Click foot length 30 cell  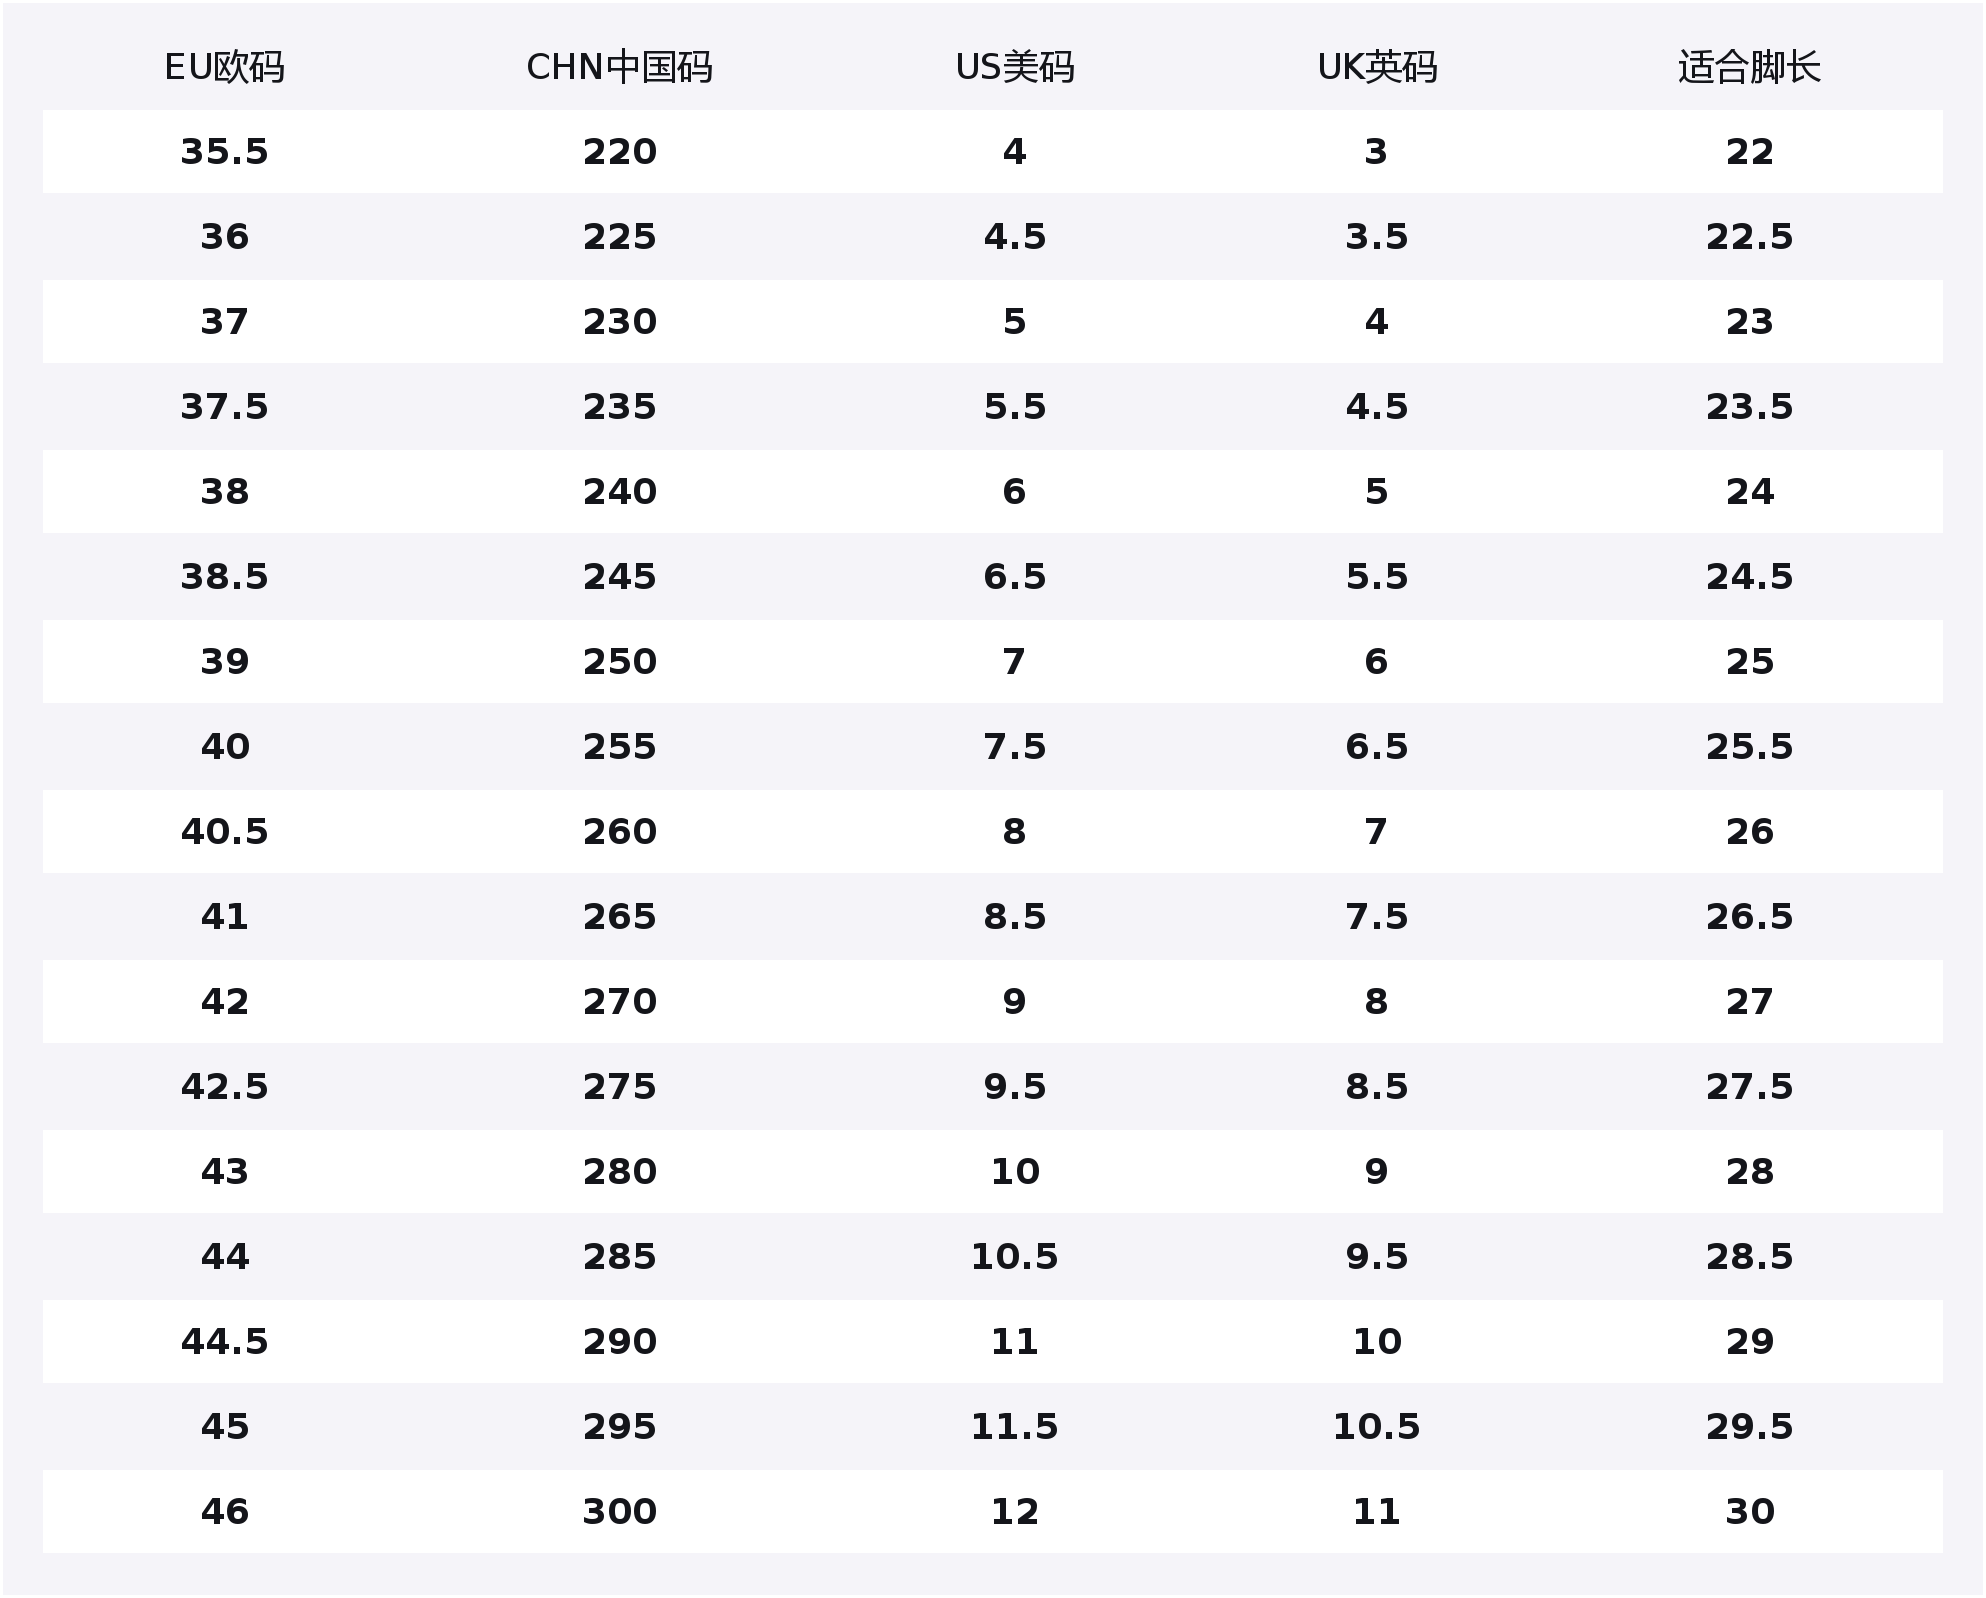(1749, 1512)
